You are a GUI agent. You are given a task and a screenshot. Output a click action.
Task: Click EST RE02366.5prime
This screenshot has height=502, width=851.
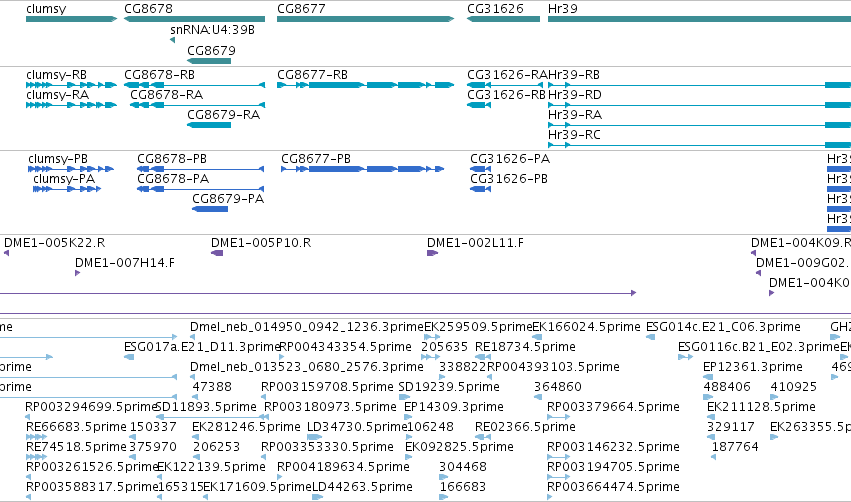pyautogui.click(x=525, y=427)
